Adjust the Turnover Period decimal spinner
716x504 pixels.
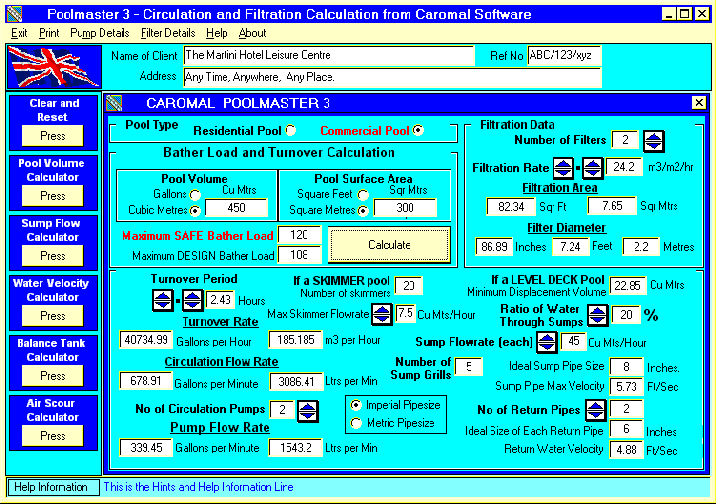[x=192, y=300]
